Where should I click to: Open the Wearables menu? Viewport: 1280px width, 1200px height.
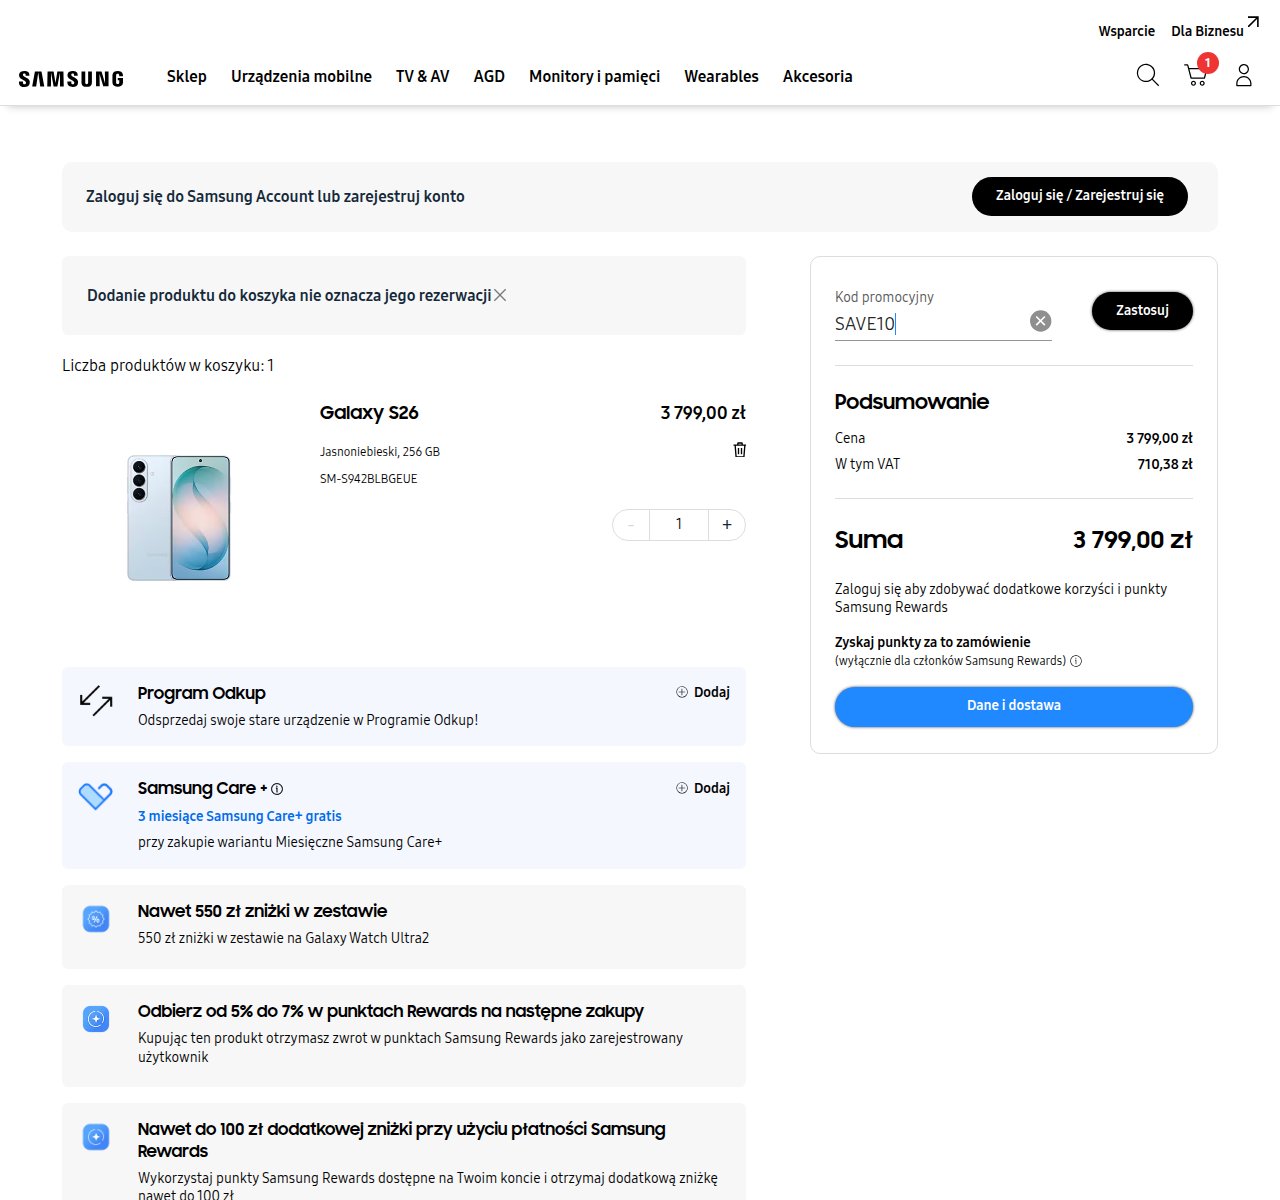pyautogui.click(x=721, y=76)
